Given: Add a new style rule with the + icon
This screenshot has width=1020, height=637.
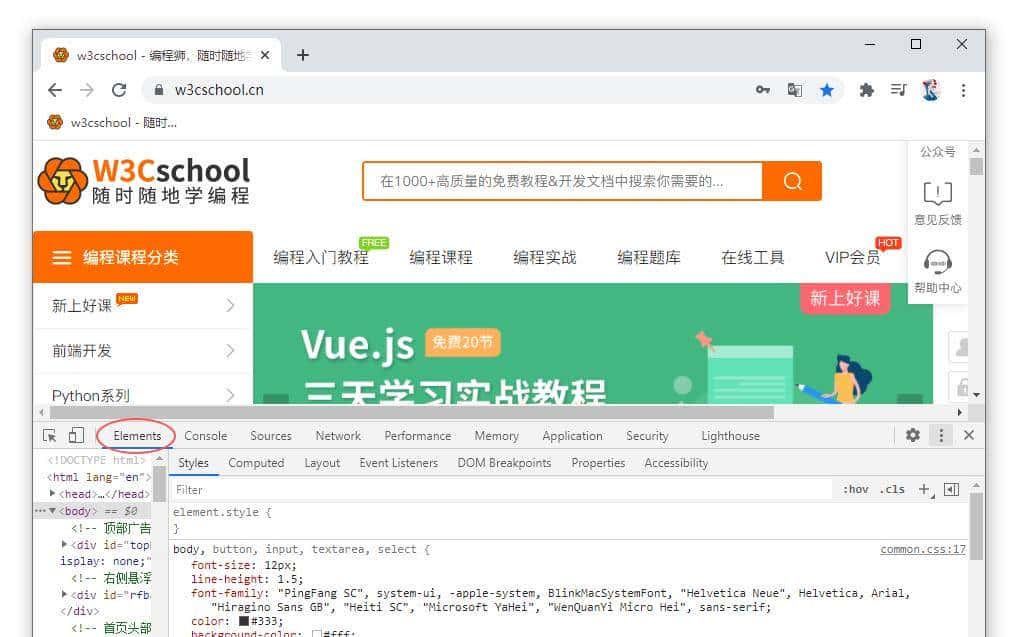Looking at the screenshot, I should [924, 489].
